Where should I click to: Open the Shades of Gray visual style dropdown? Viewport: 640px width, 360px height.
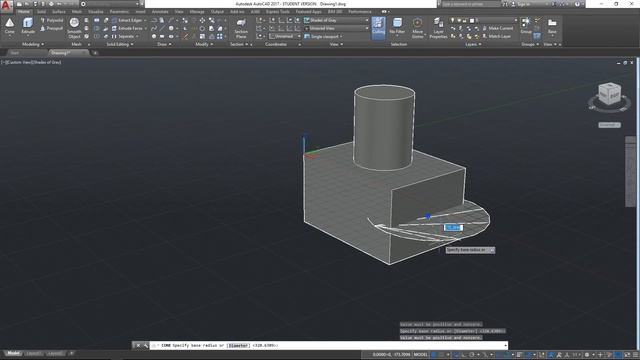[x=336, y=20]
